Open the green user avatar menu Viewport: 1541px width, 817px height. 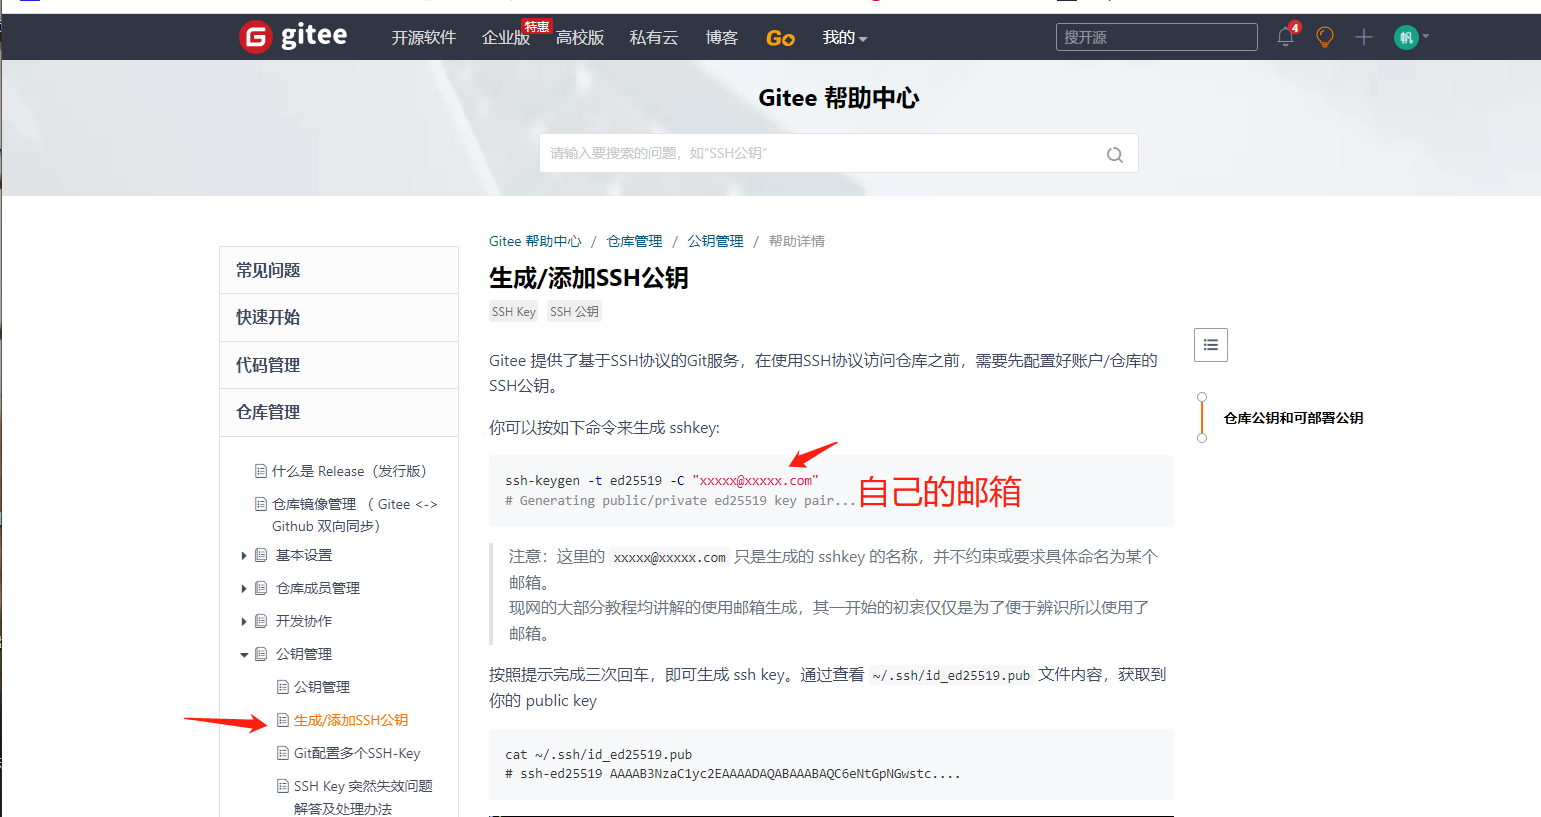tap(1406, 37)
